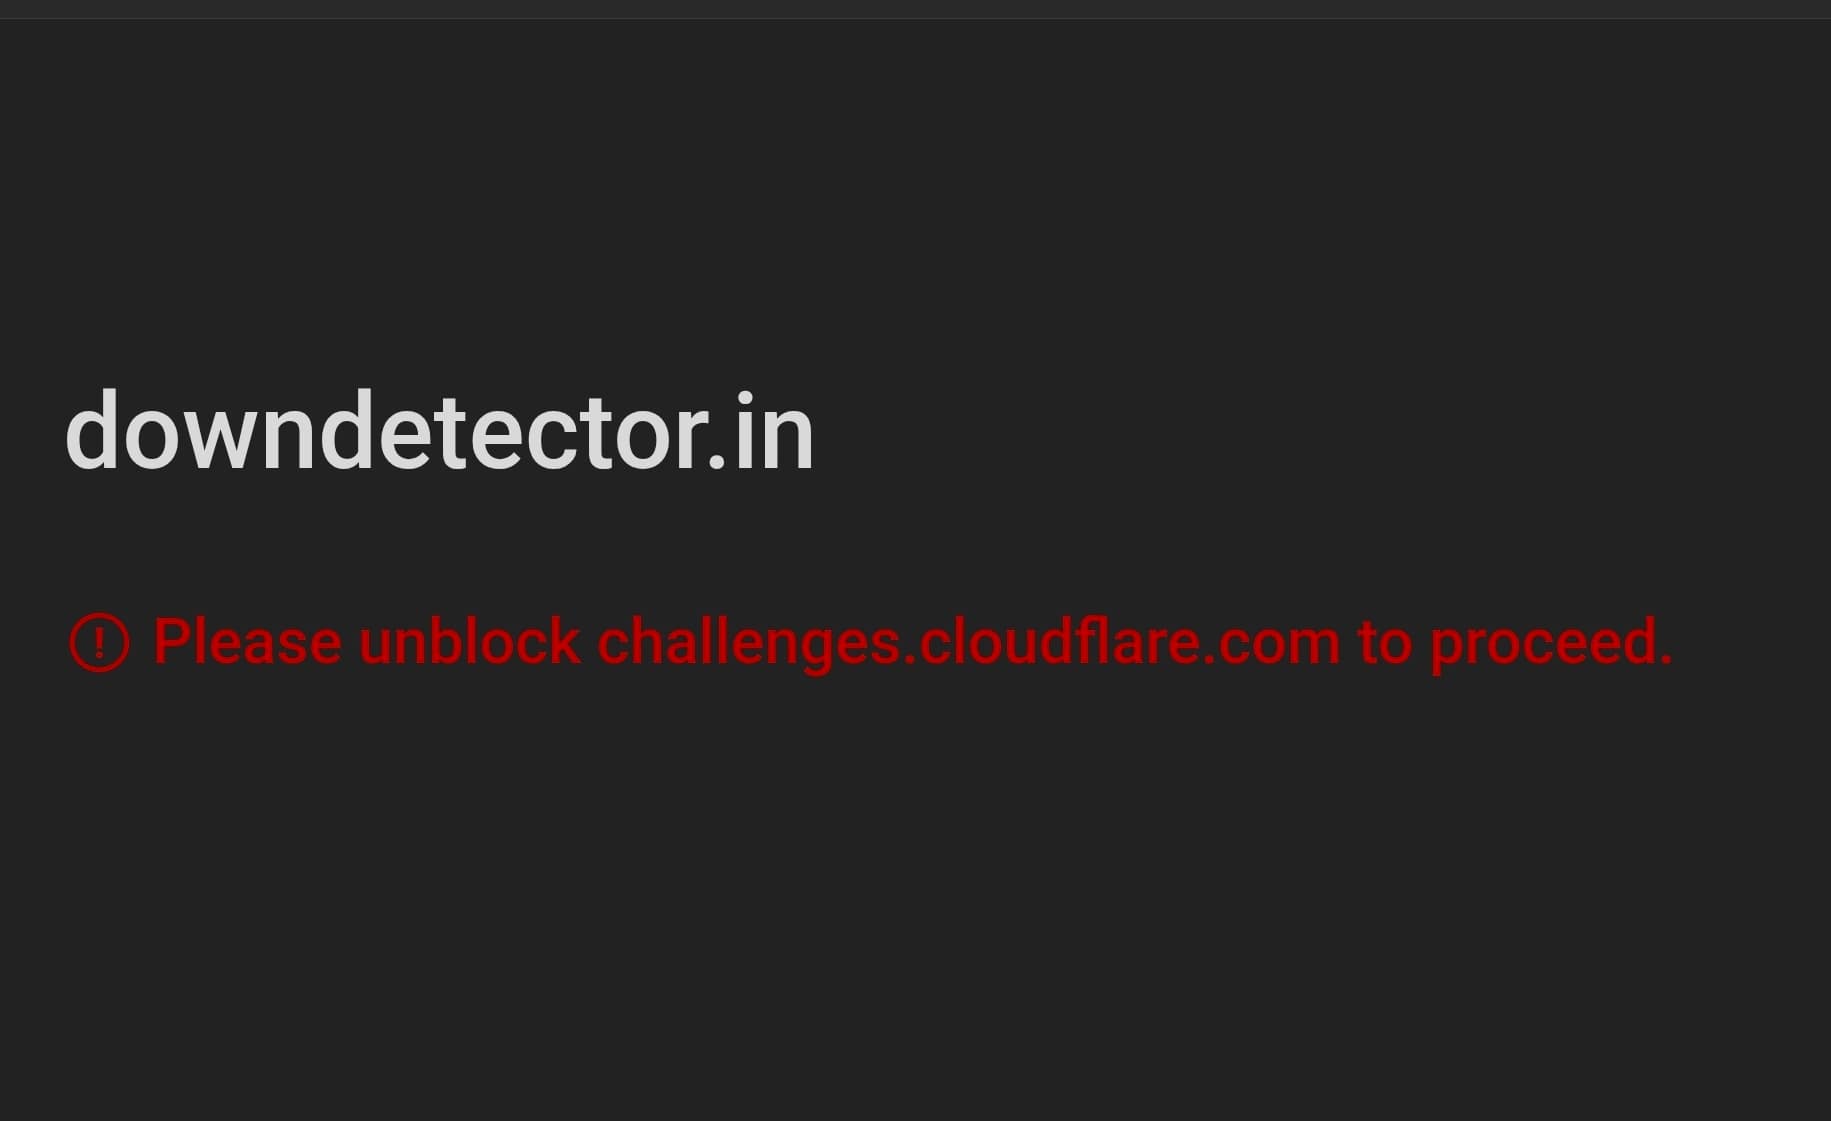1831x1121 pixels.
Task: Click the final period of the error
Action: [x=1664, y=661]
